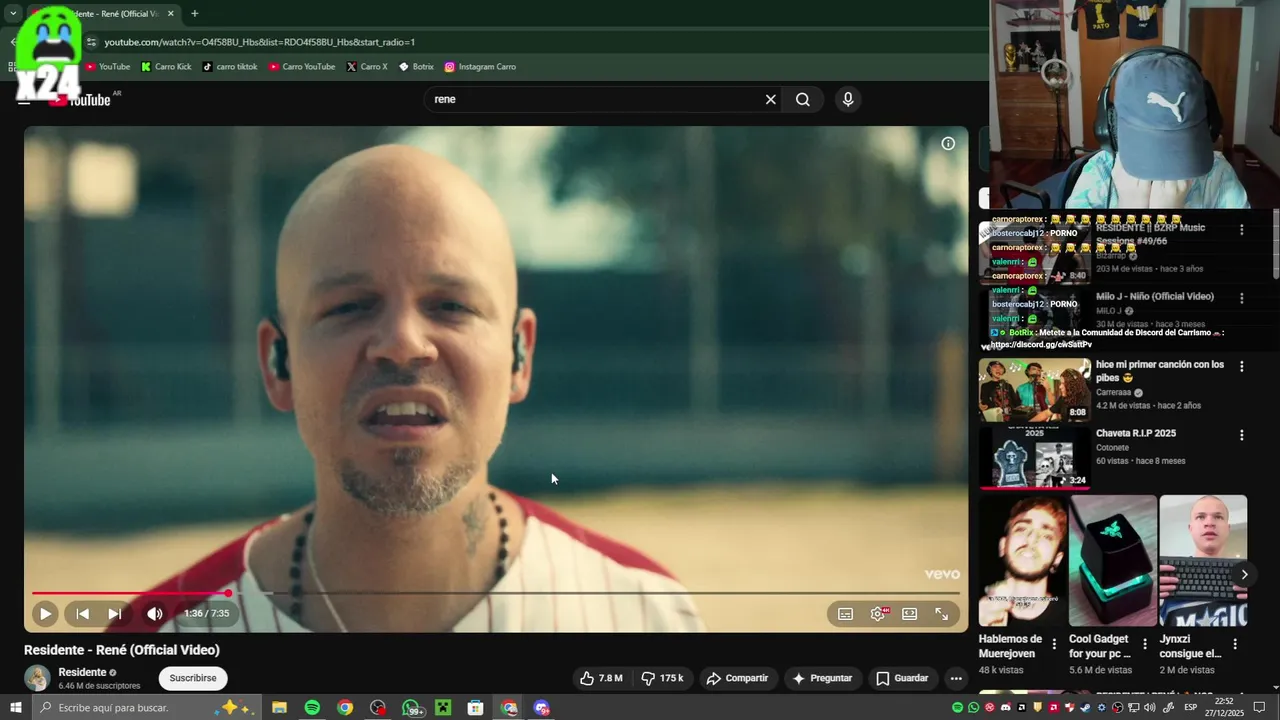Open the Botrix bookmark
1280x720 pixels.
[x=416, y=67]
